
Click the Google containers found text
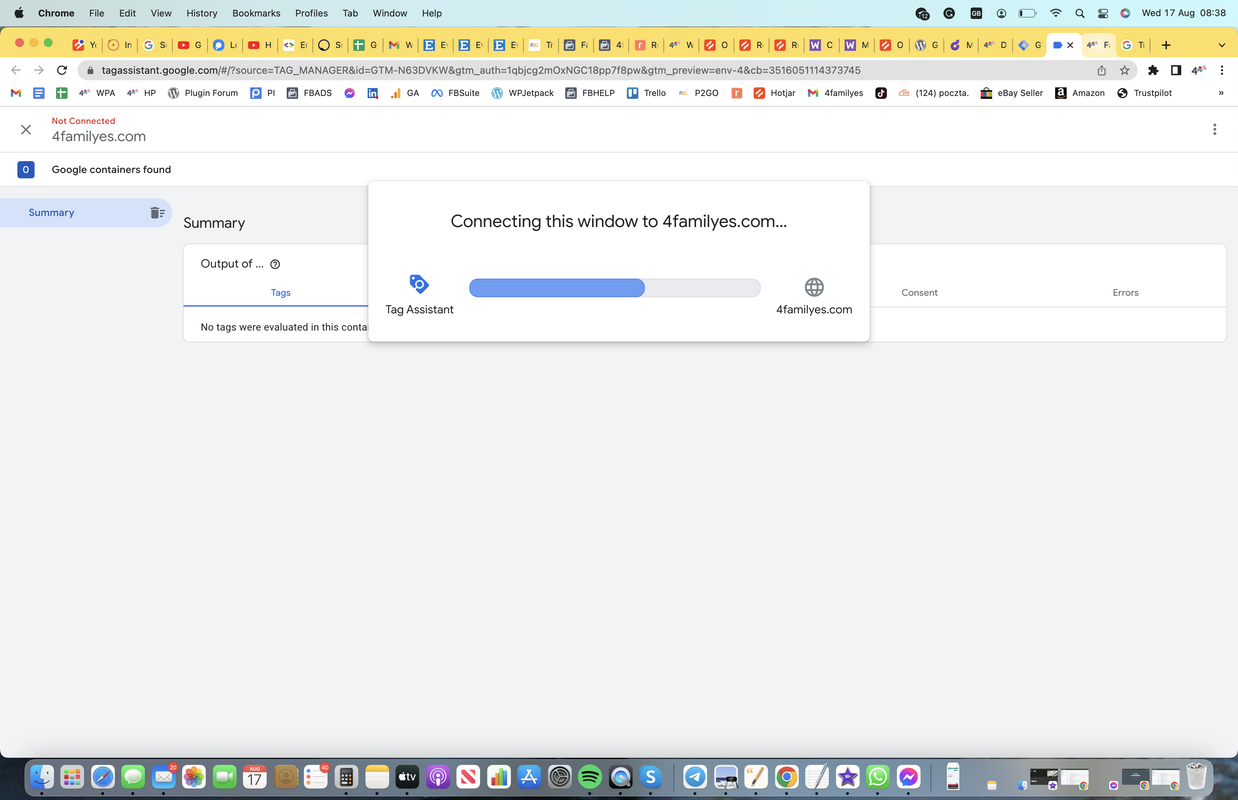(x=111, y=169)
